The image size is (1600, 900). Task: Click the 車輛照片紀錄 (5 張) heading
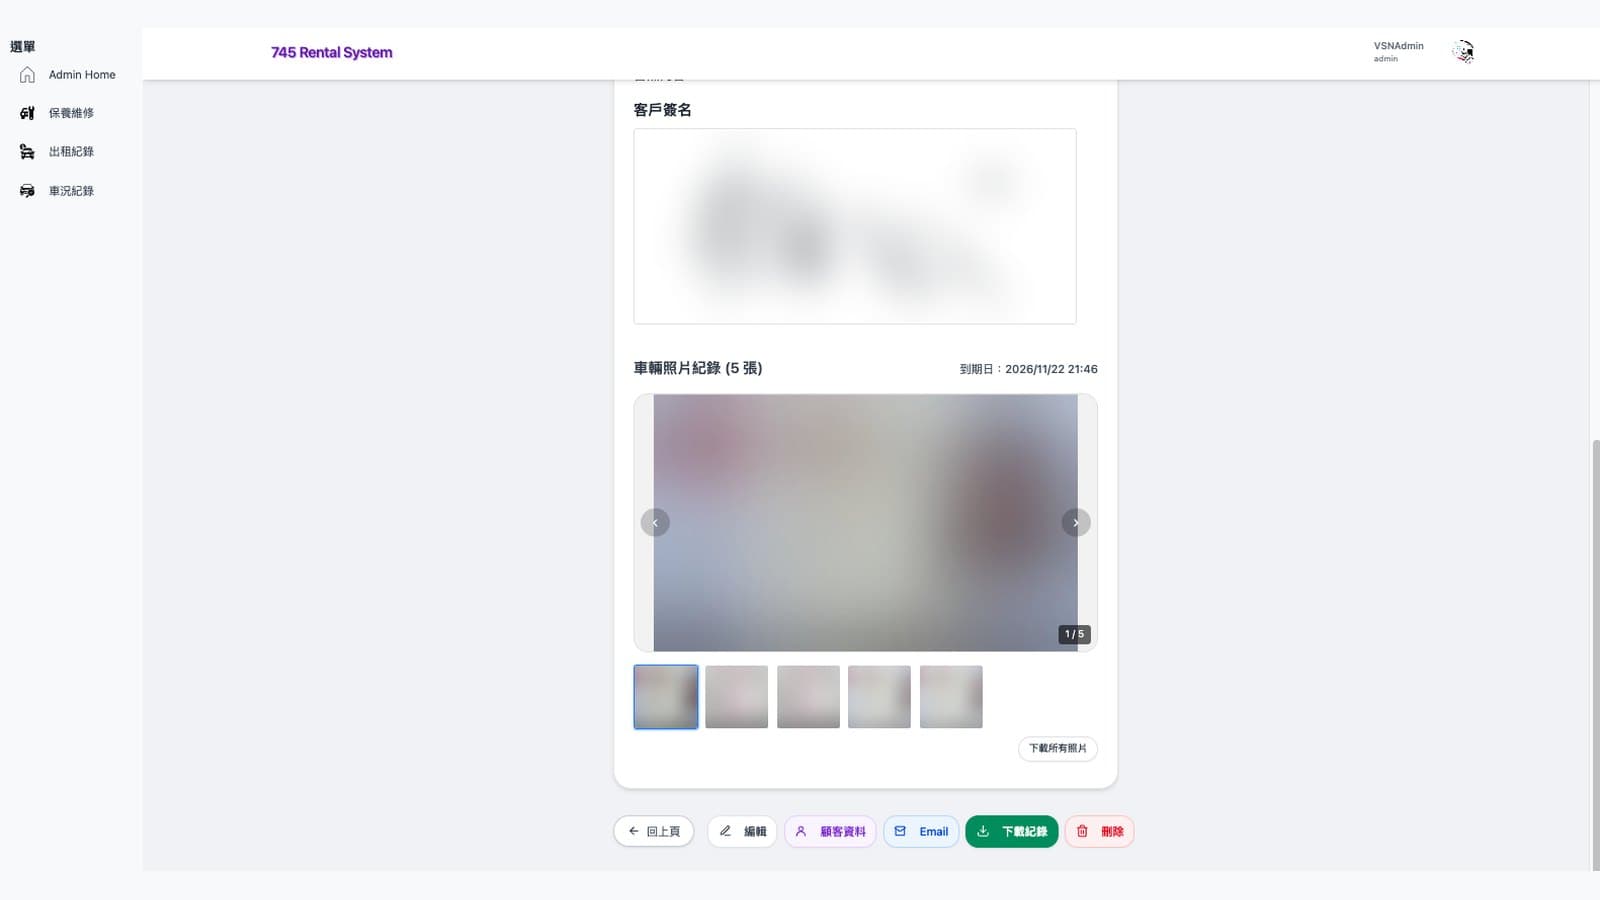(698, 368)
